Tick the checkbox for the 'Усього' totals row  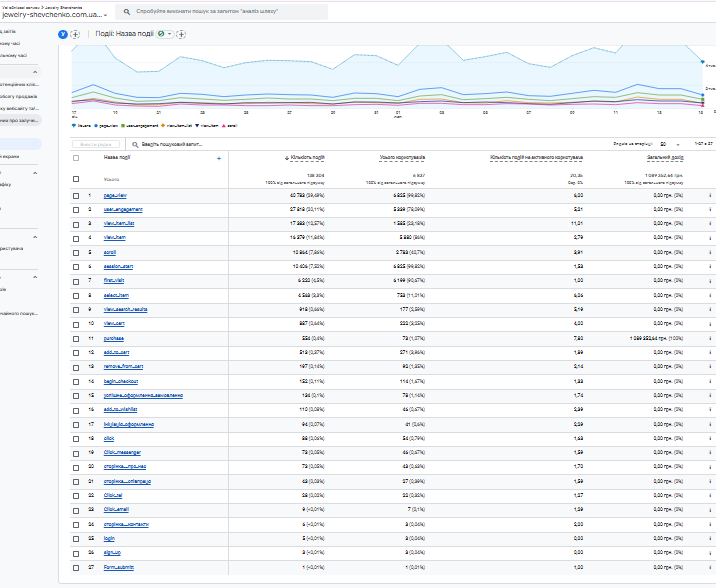pyautogui.click(x=76, y=179)
